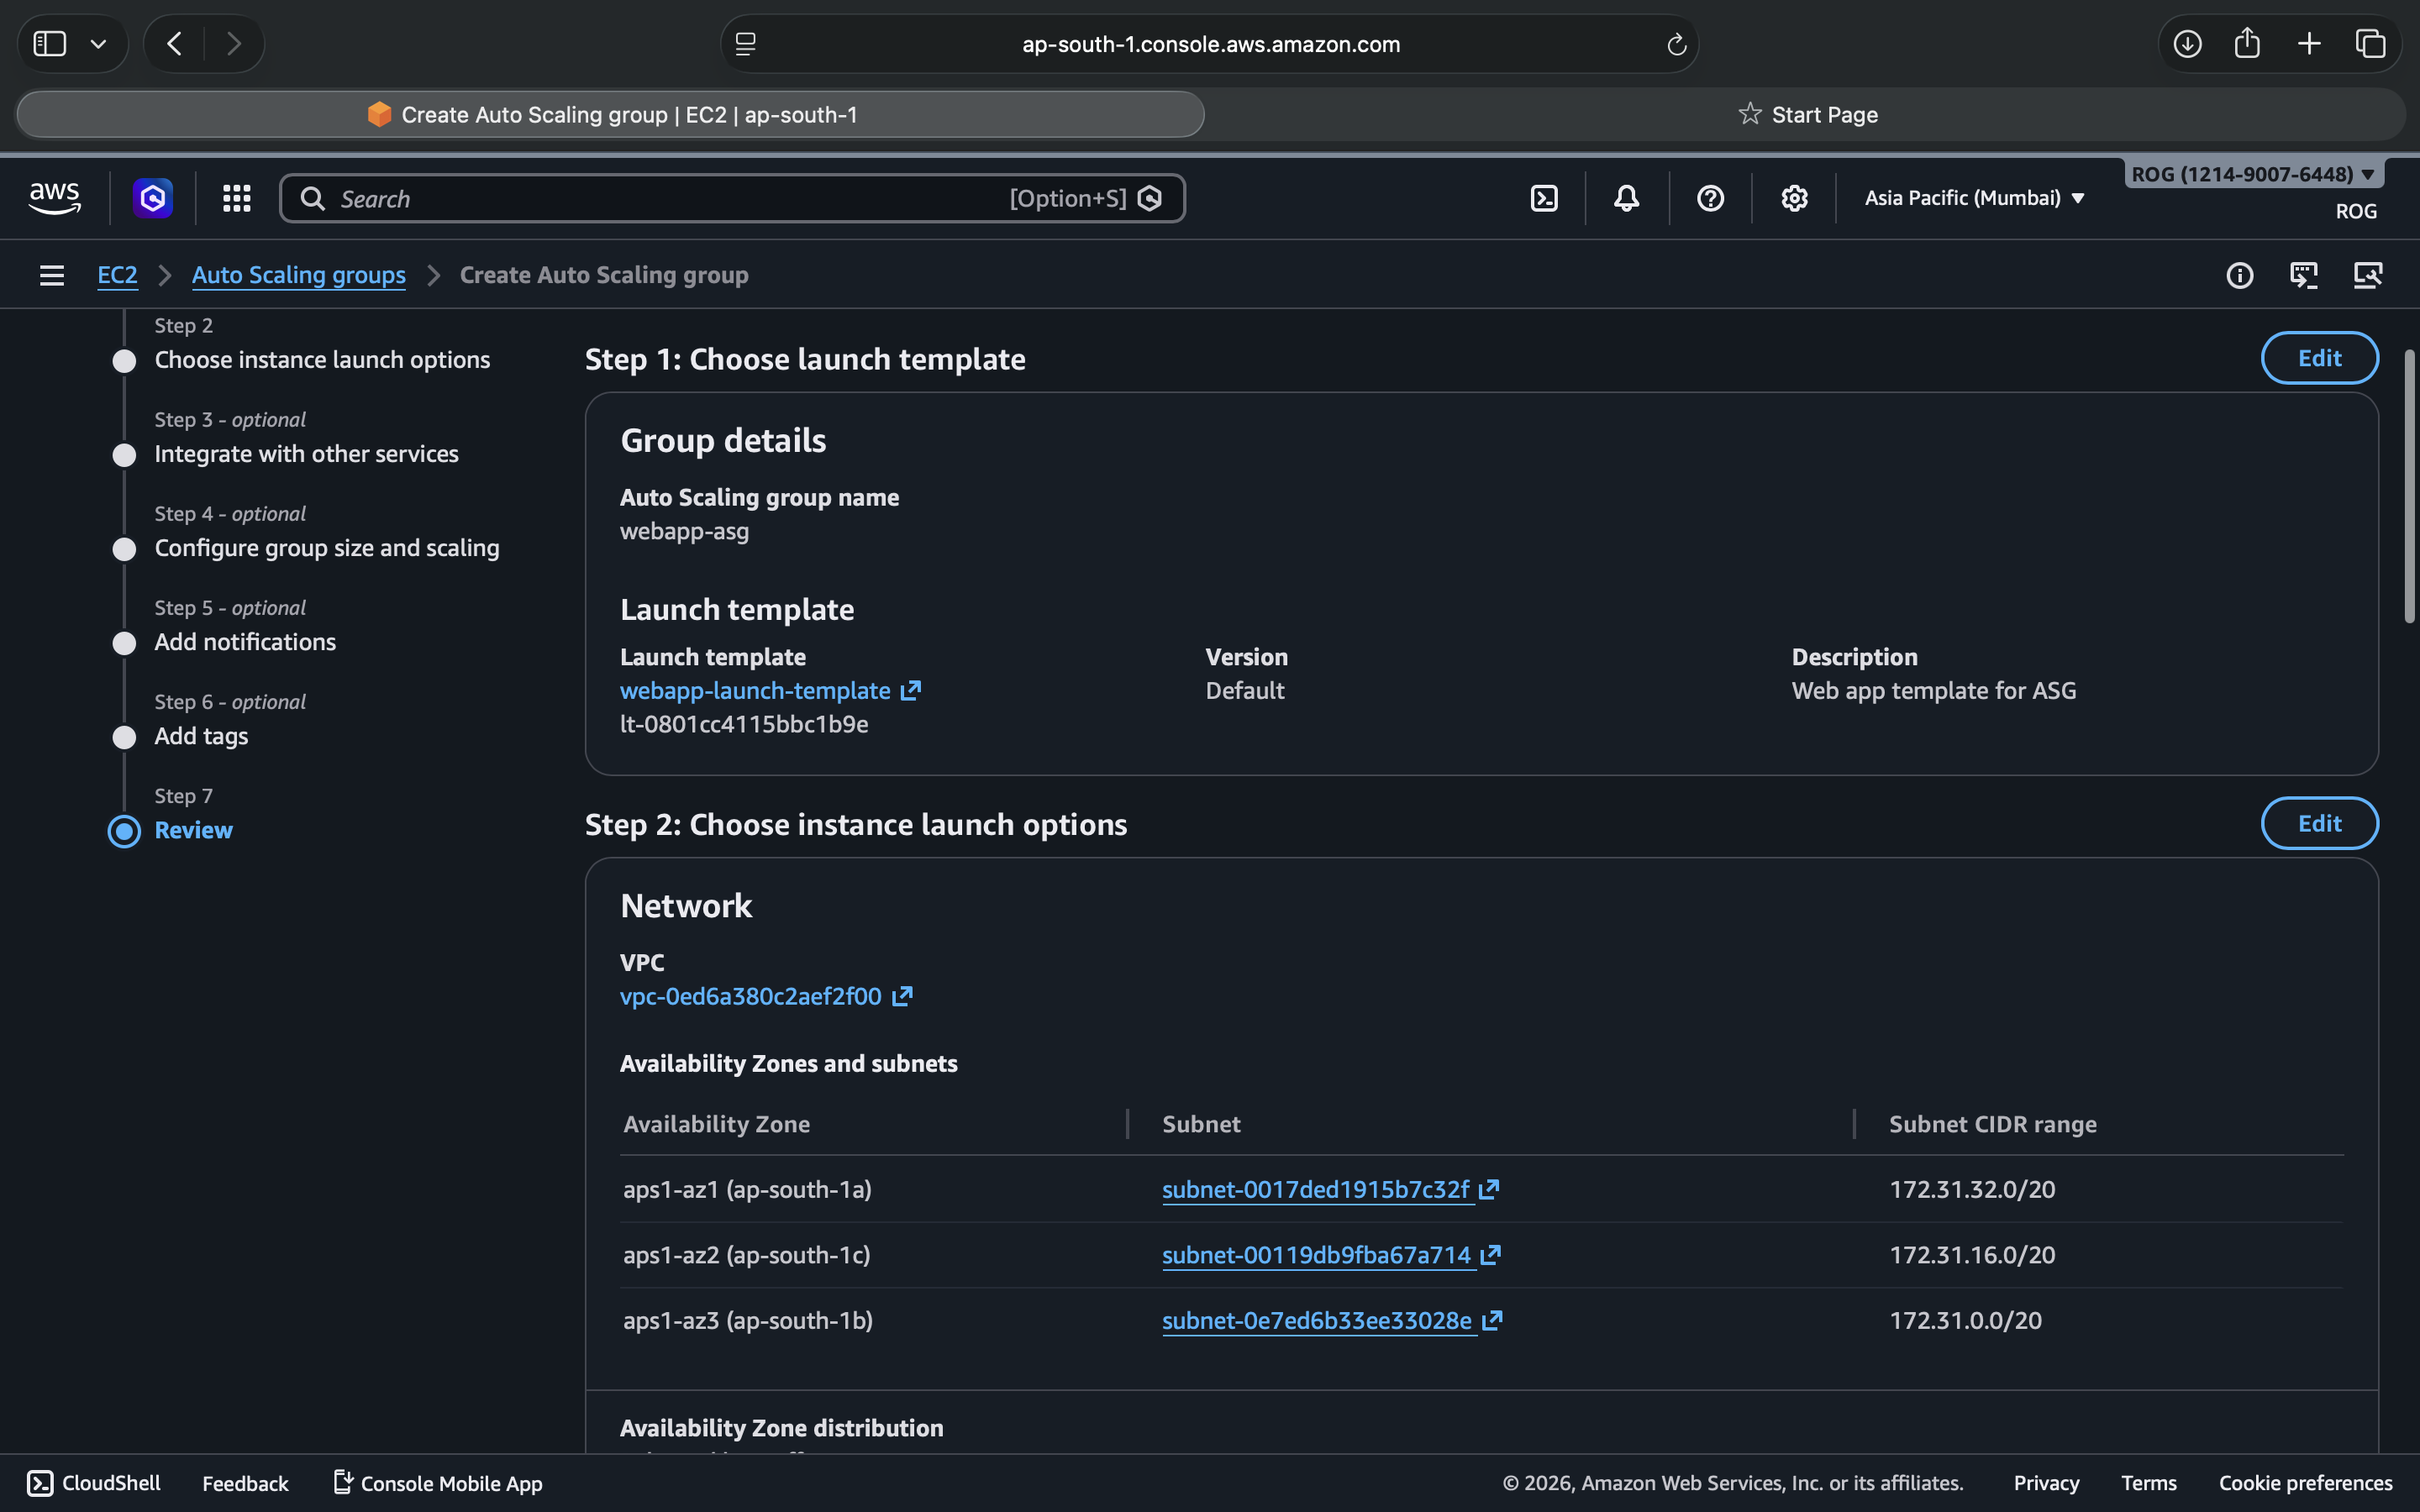Edit Step 1 launch template settings

[2318, 358]
